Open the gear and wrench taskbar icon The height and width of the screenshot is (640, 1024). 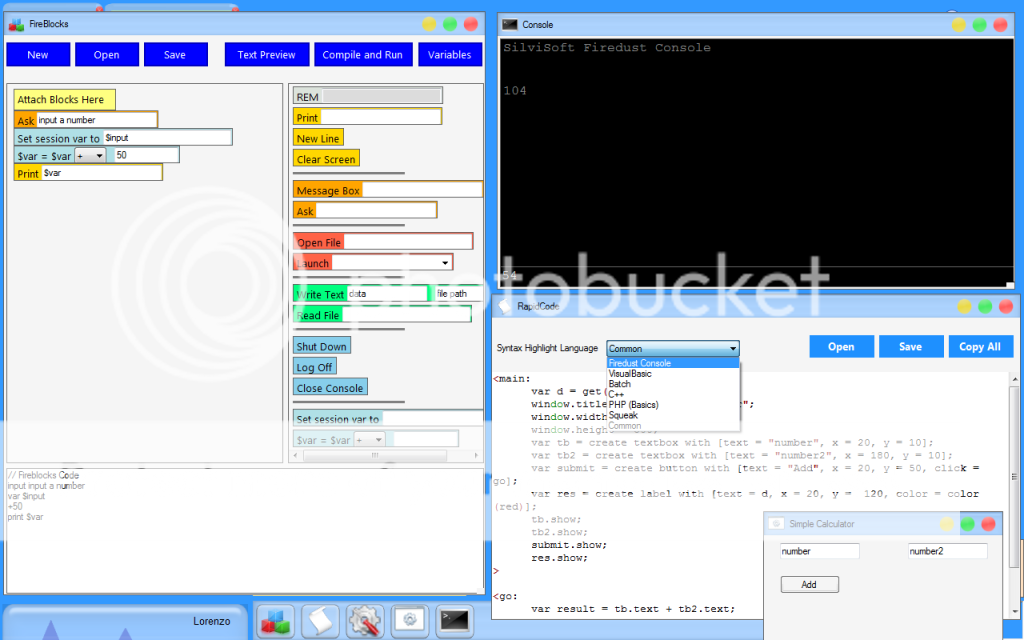point(365,621)
